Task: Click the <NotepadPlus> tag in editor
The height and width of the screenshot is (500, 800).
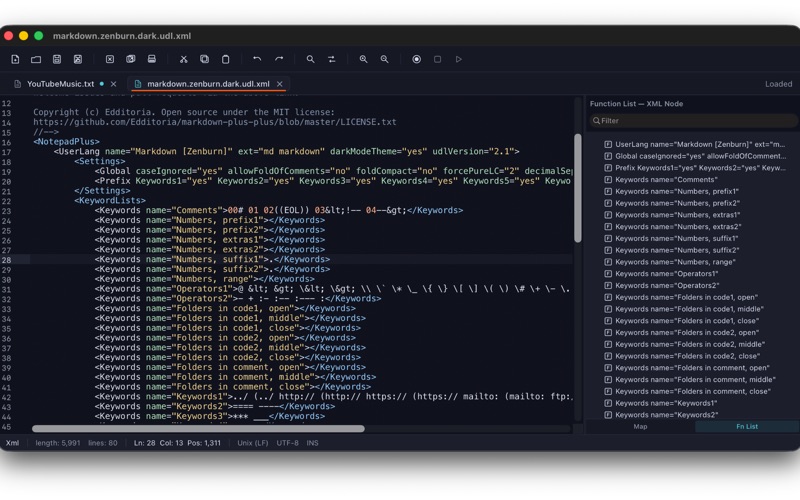Action: click(66, 141)
